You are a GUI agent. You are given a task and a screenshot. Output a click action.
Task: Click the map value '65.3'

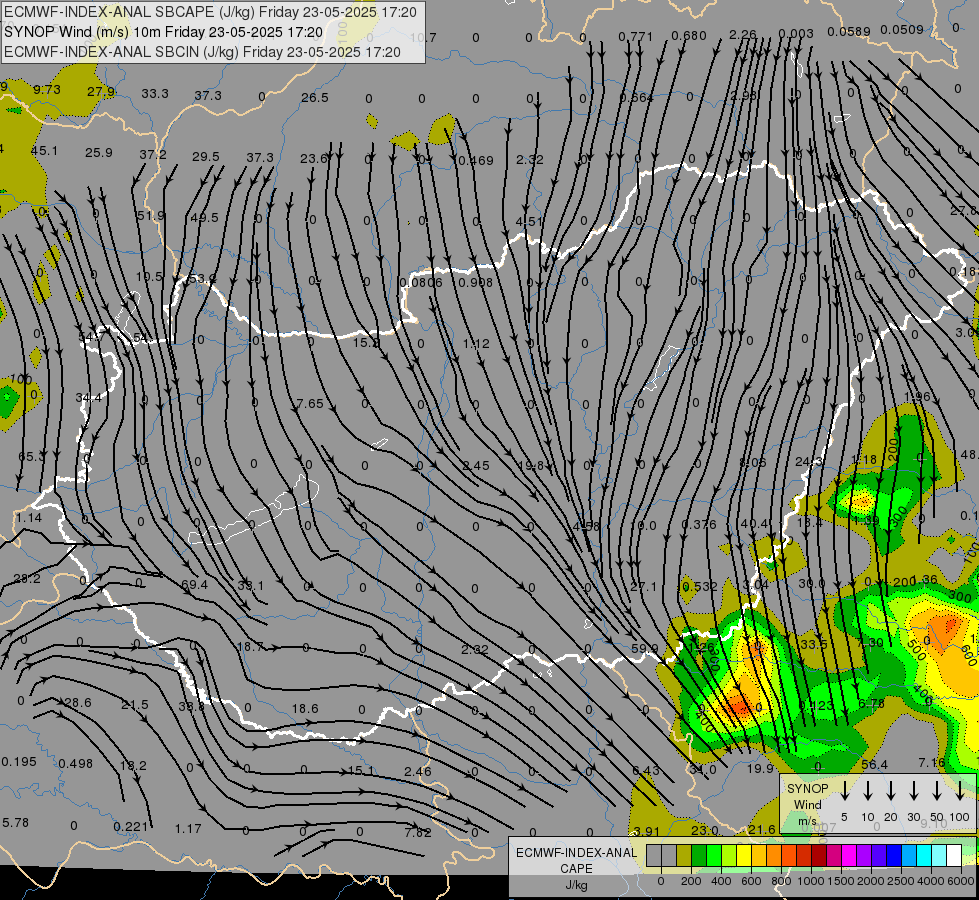coord(32,457)
